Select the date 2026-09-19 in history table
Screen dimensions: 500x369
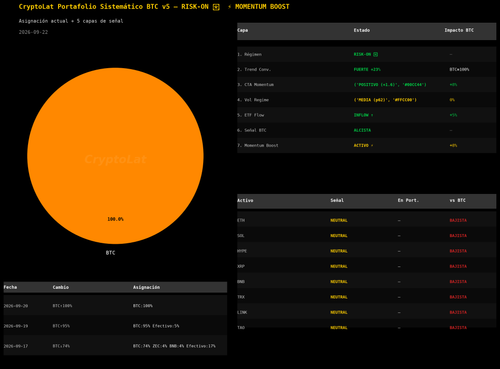(16, 326)
